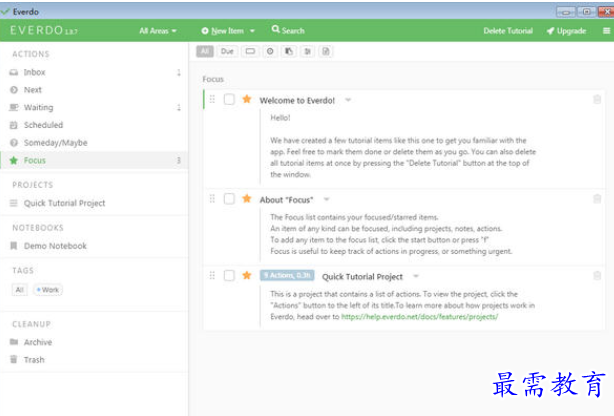This screenshot has width=614, height=416.
Task: Click the Upgrade button label
Action: pyautogui.click(x=571, y=31)
